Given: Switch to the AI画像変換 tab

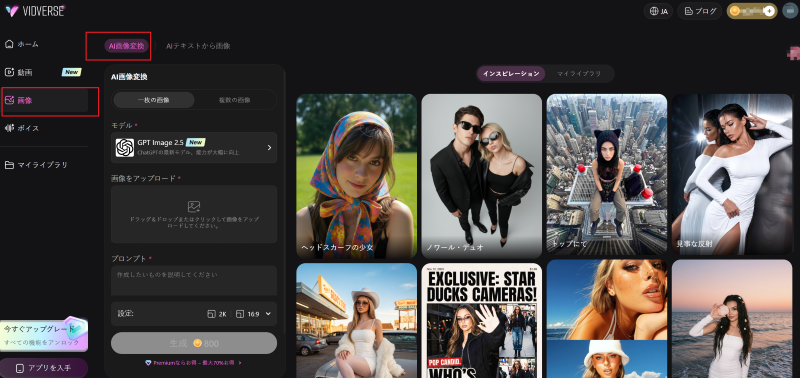Looking at the screenshot, I should point(127,46).
